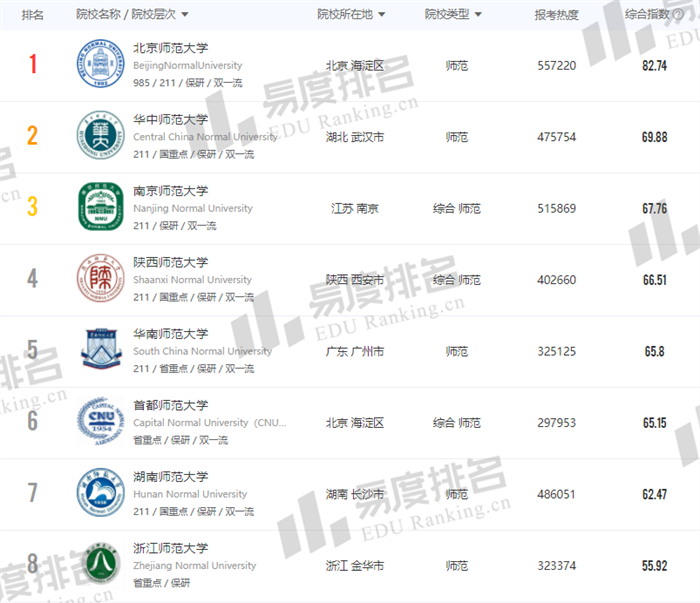Image resolution: width=700 pixels, height=603 pixels.
Task: Click rank number 1 in red
Action: (33, 63)
